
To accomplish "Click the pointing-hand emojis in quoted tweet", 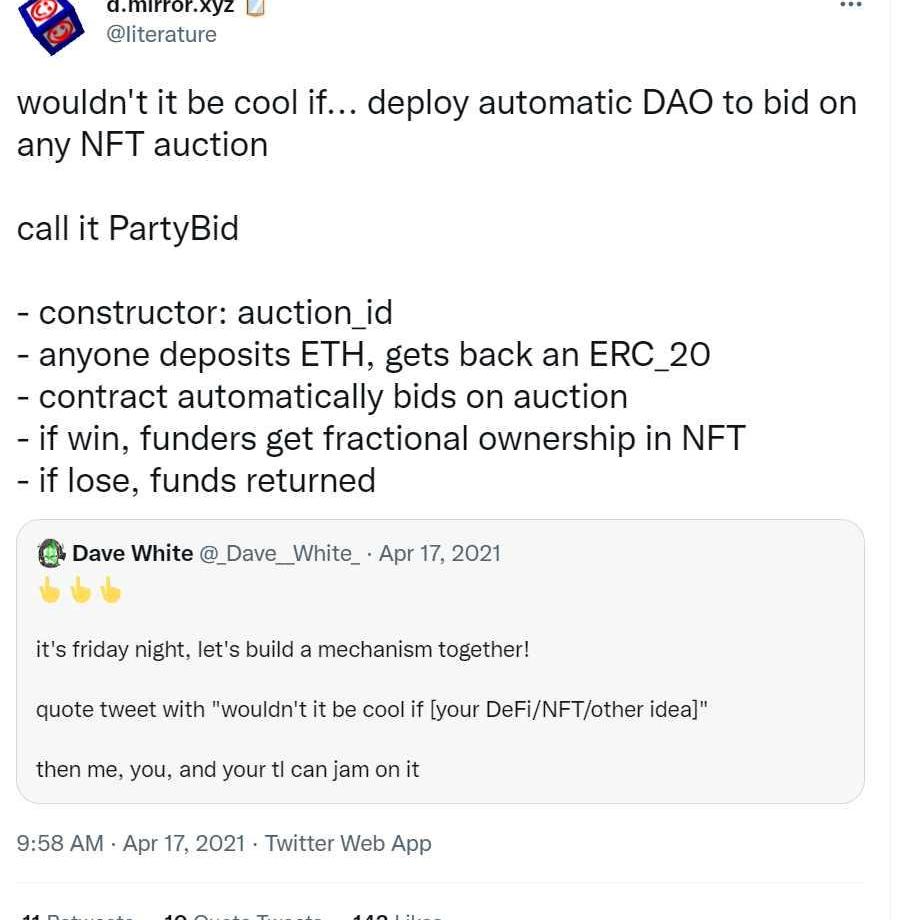I will (80, 592).
